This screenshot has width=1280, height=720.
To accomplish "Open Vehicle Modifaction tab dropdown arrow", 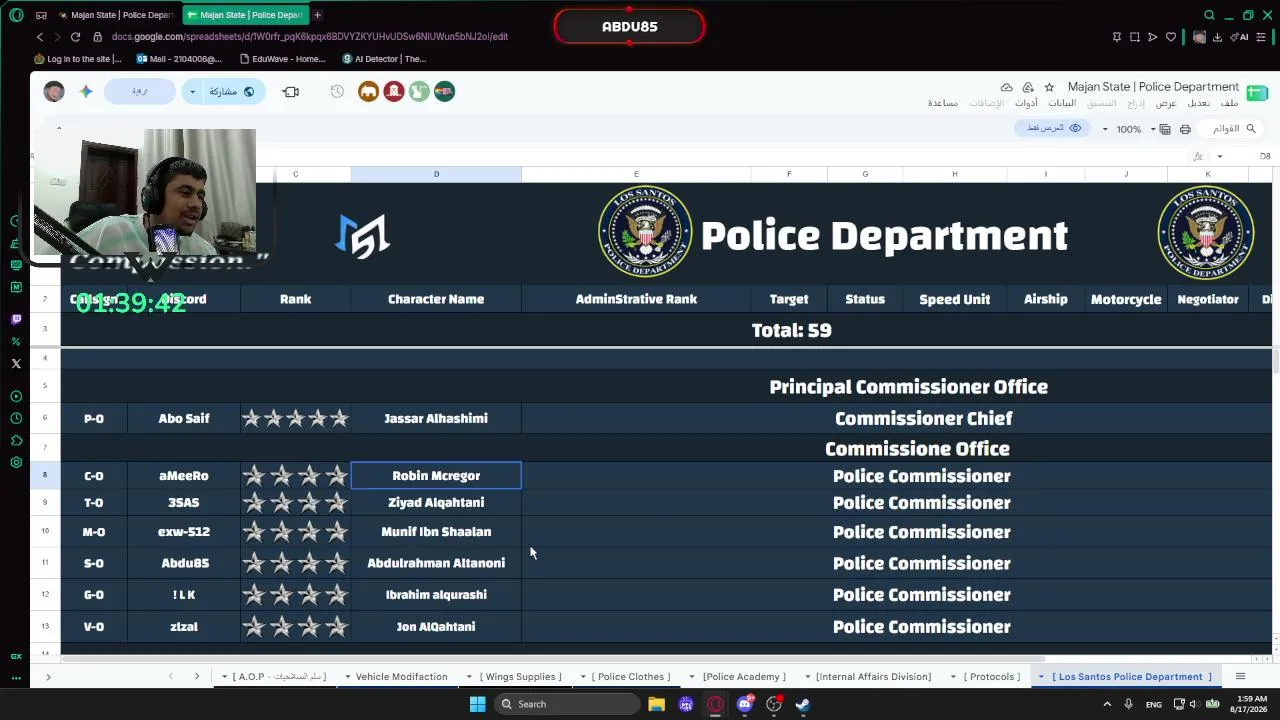I will click(347, 677).
